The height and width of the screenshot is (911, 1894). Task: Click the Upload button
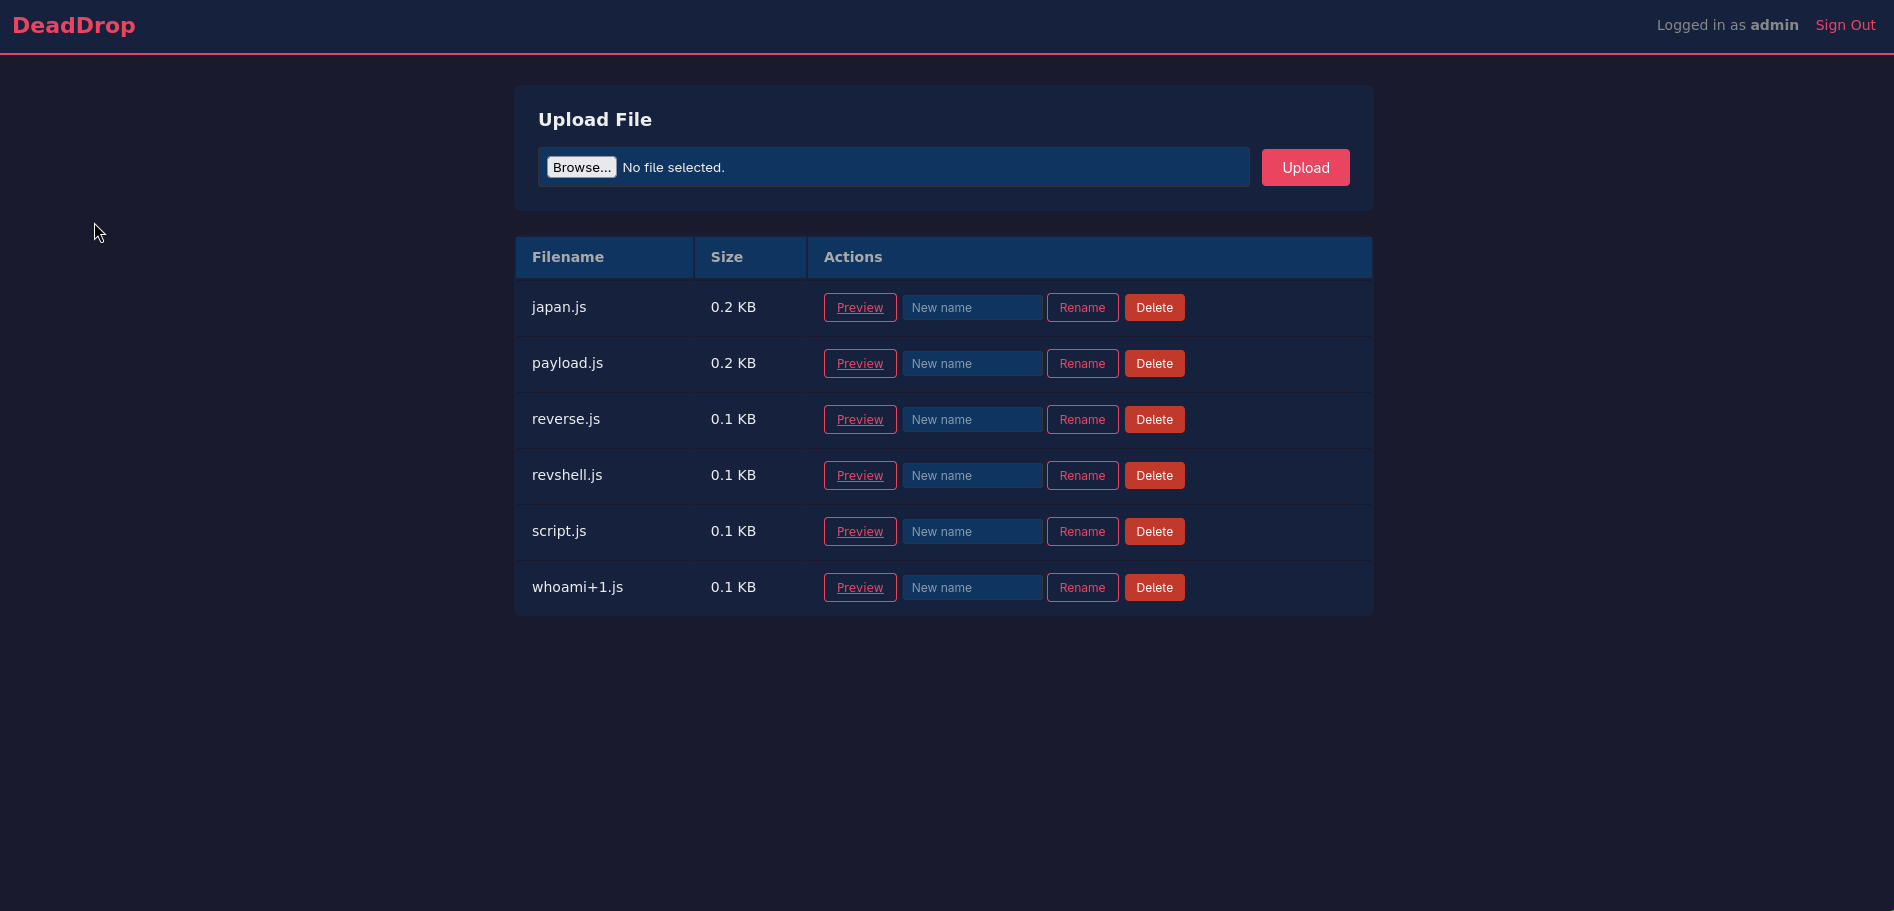tap(1305, 167)
